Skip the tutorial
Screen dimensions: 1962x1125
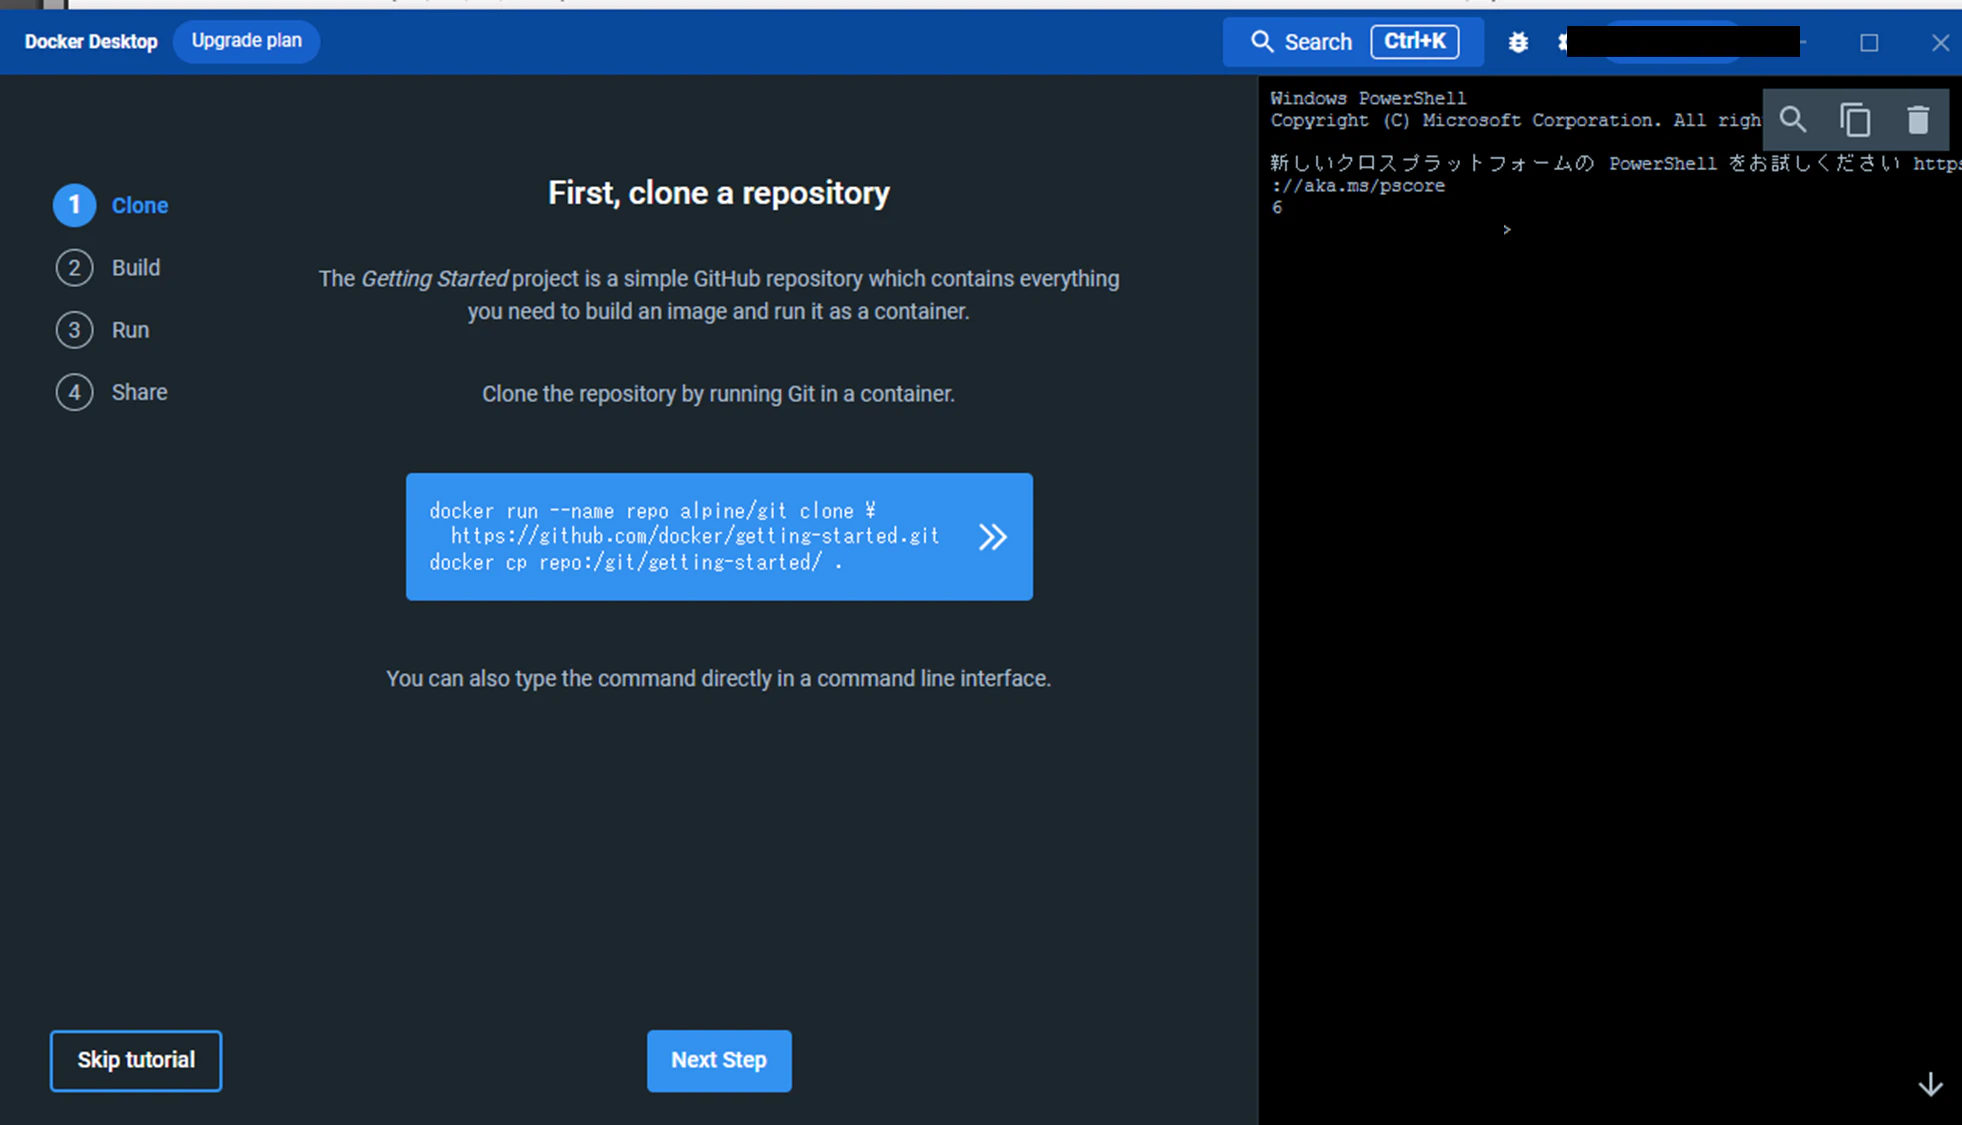136,1061
